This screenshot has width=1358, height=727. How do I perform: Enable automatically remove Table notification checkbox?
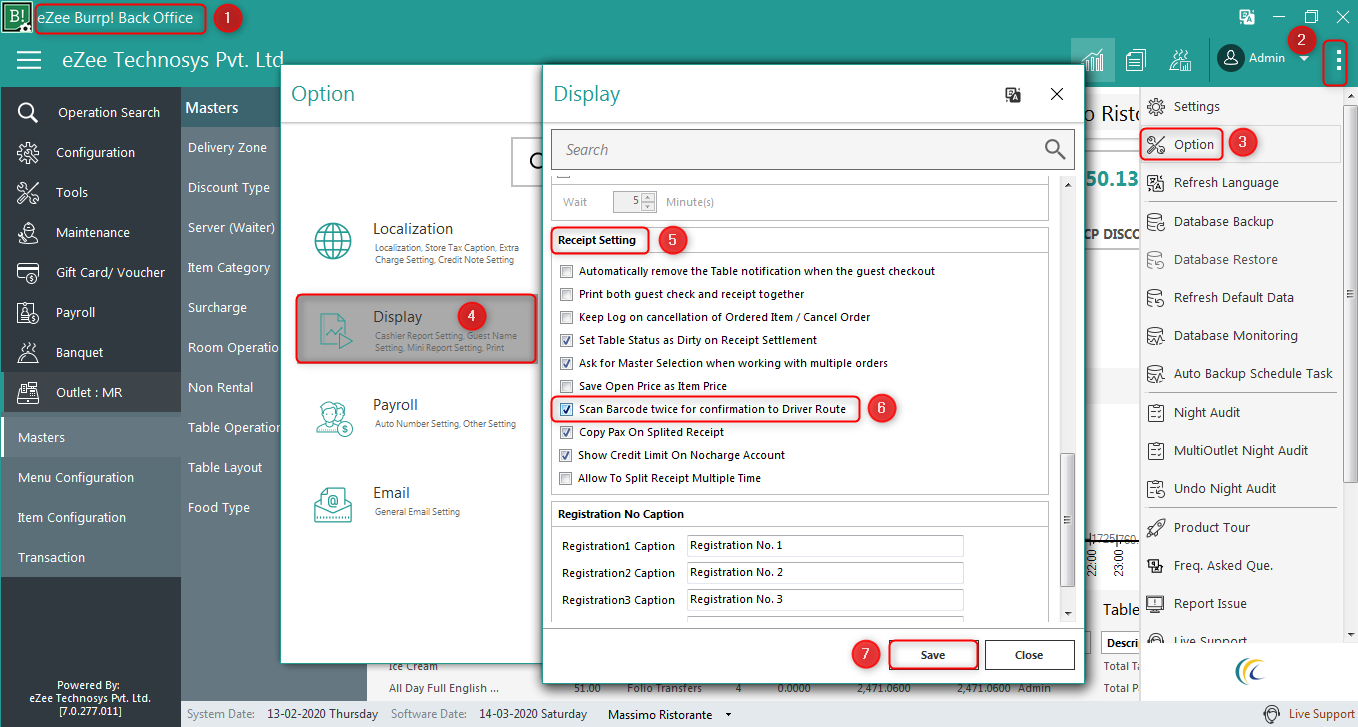(567, 271)
